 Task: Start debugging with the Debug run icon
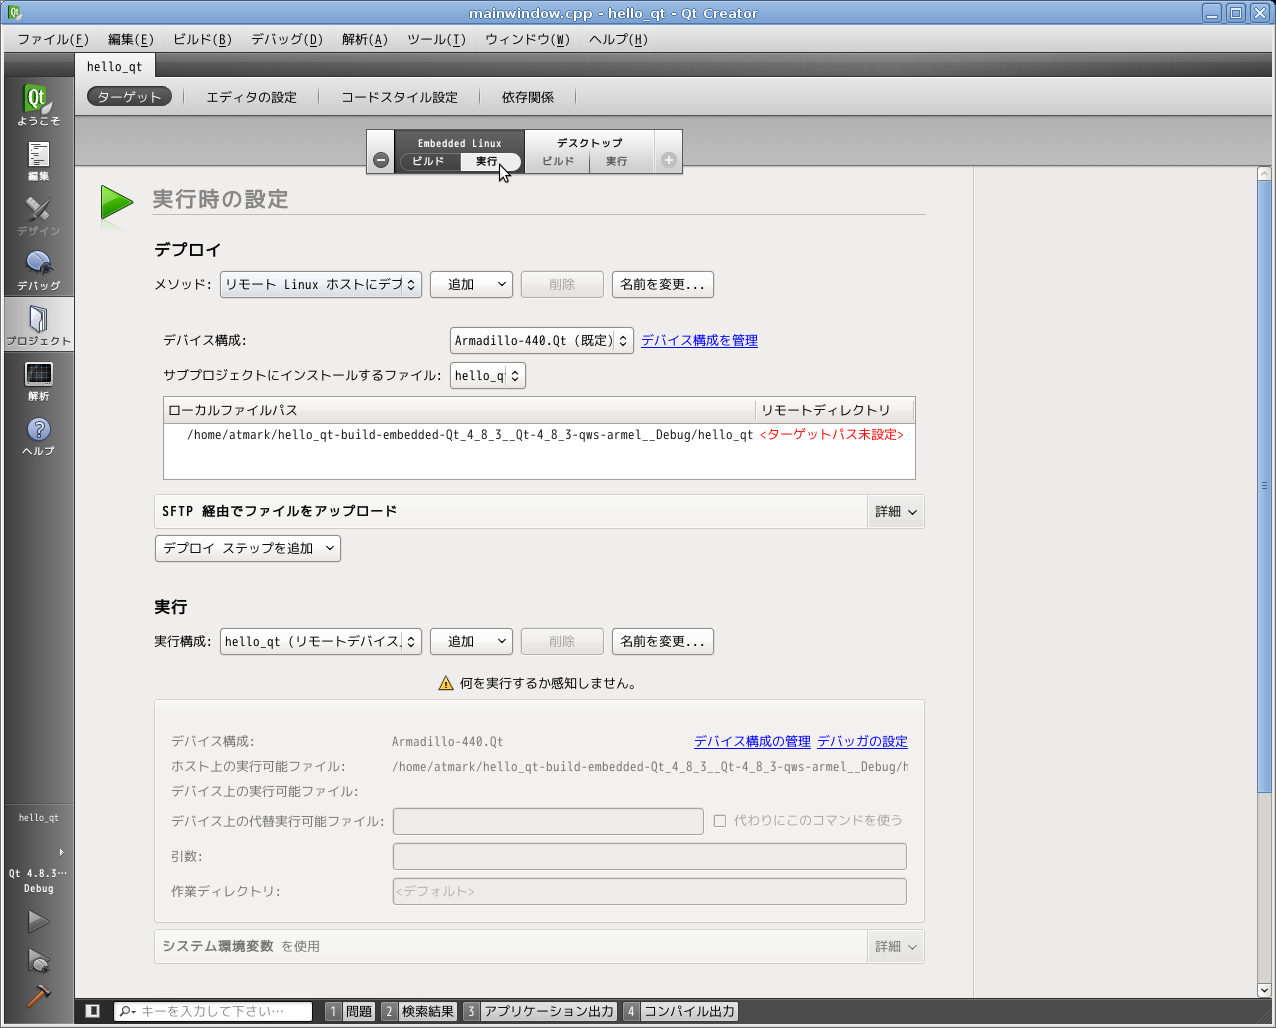pyautogui.click(x=38, y=961)
